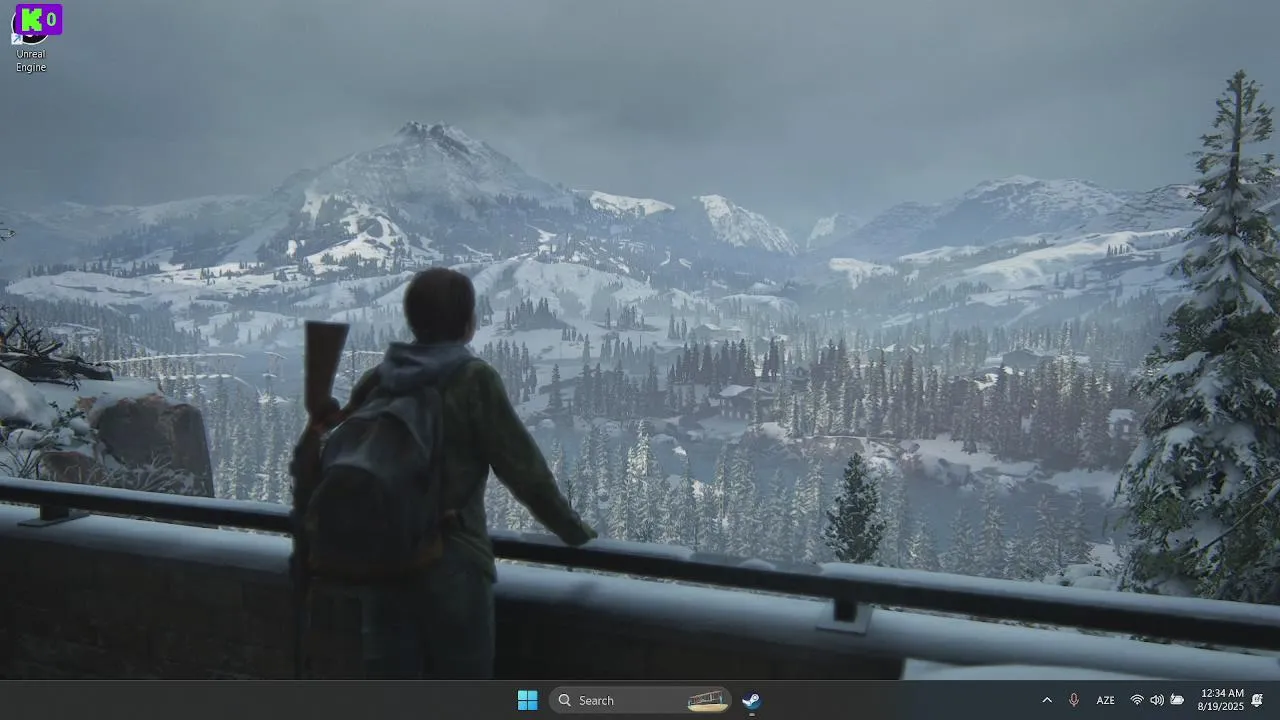Open the notification bell icon
The height and width of the screenshot is (720, 1280).
pos(1258,700)
